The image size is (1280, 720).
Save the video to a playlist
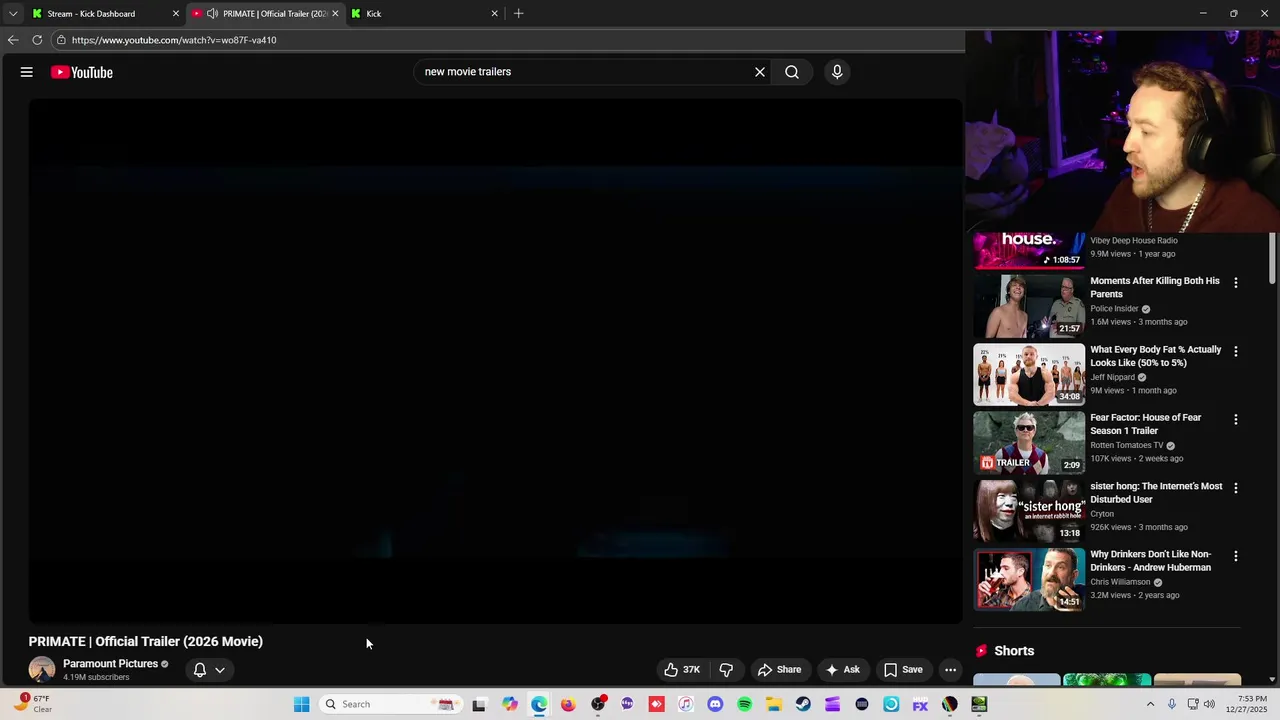click(x=903, y=670)
